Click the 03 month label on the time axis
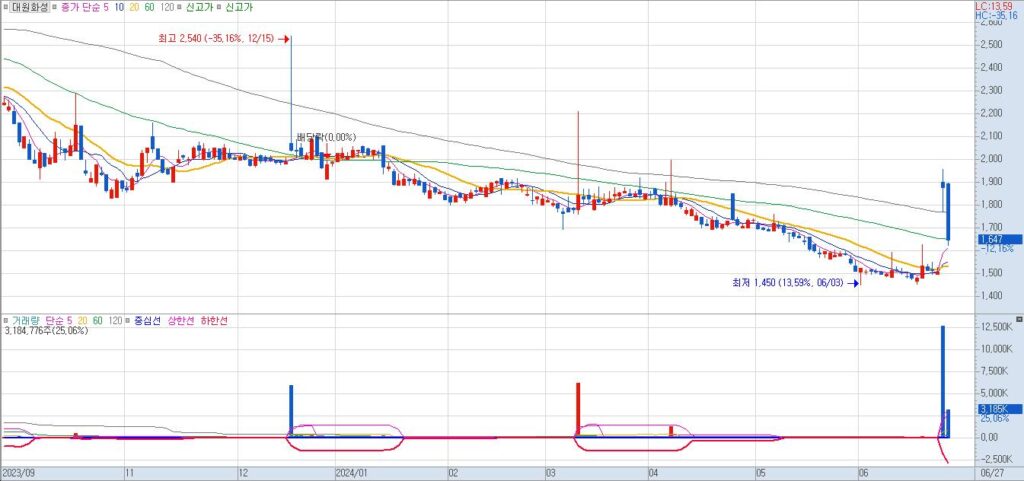The height and width of the screenshot is (481, 1024). [551, 471]
